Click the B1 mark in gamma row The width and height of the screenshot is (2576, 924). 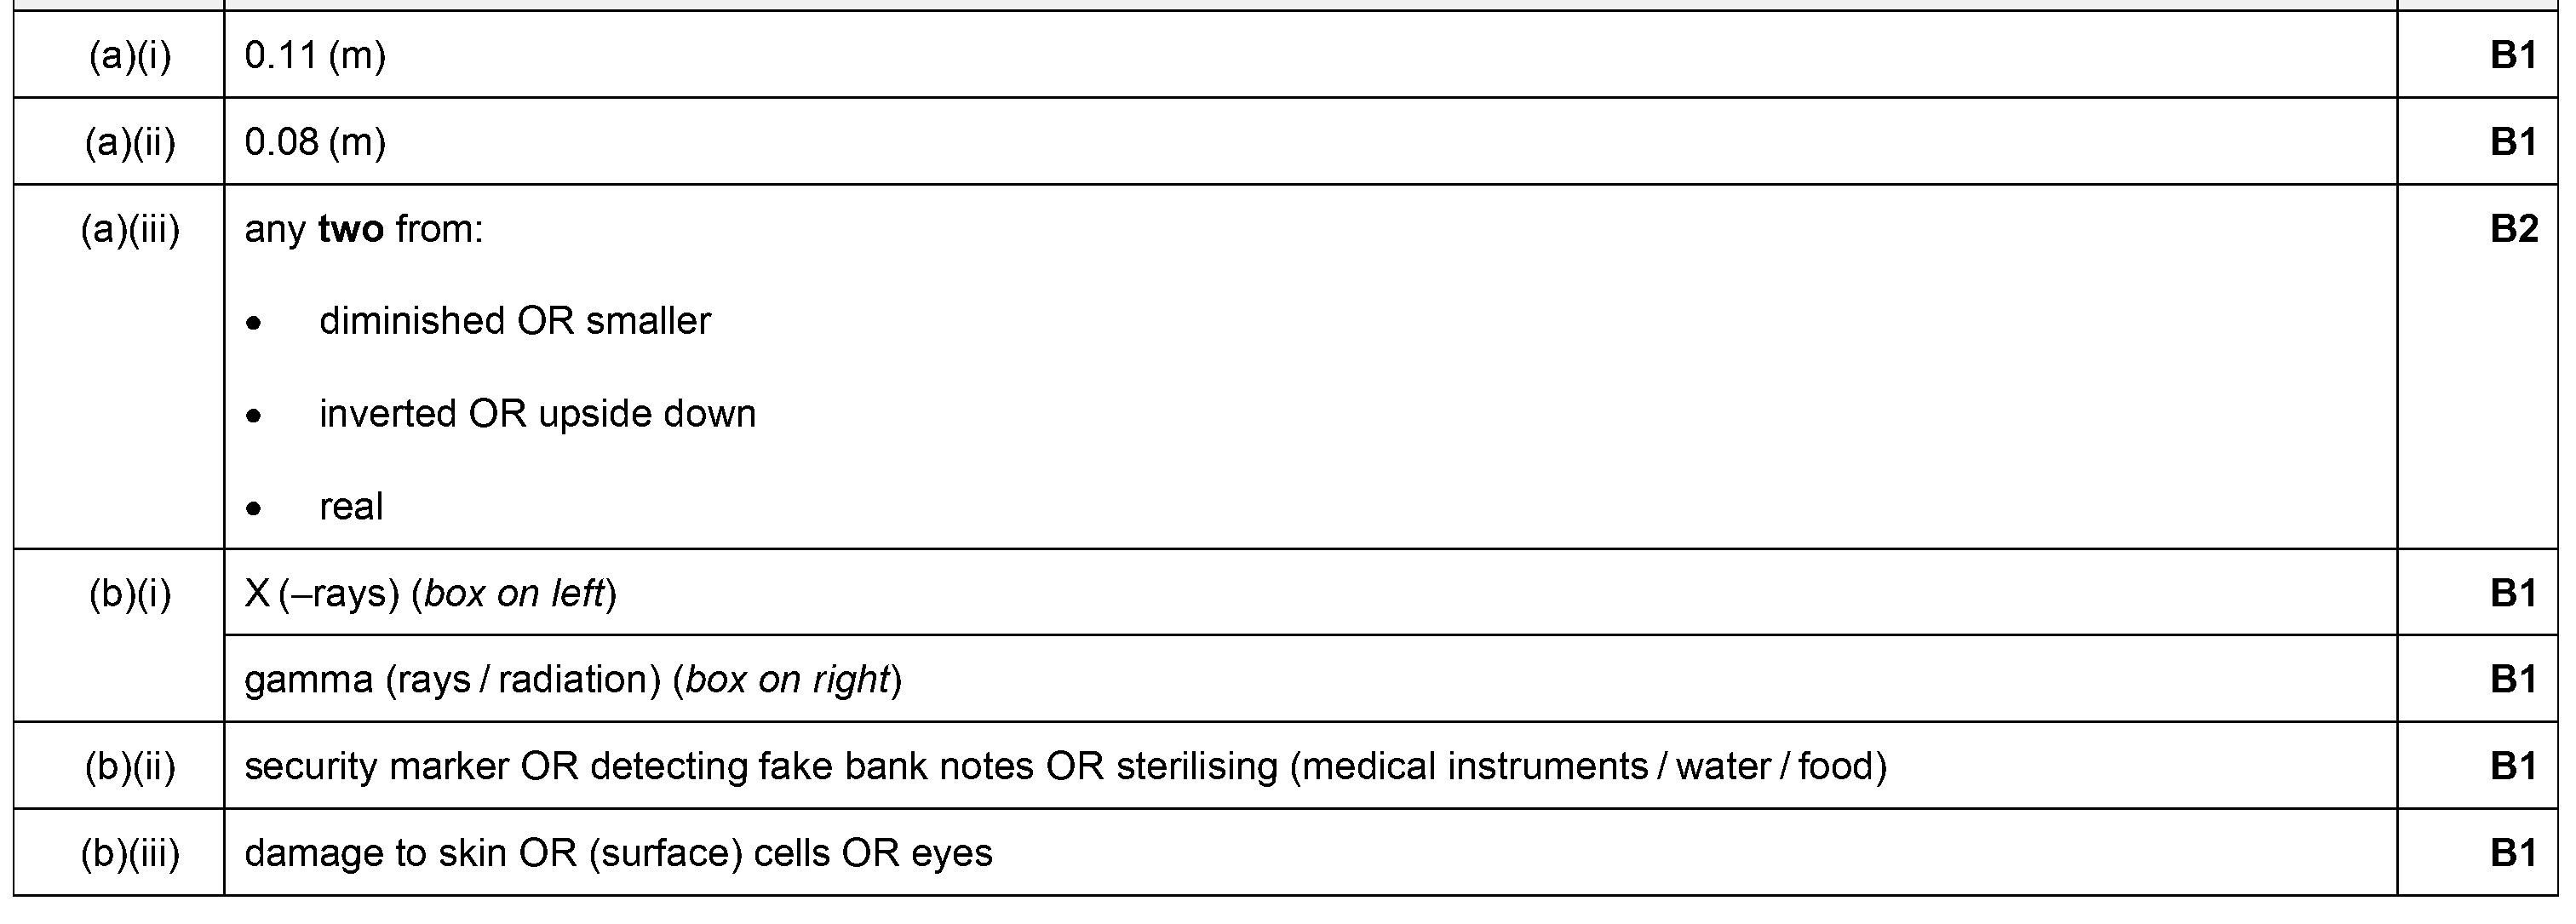[2513, 681]
